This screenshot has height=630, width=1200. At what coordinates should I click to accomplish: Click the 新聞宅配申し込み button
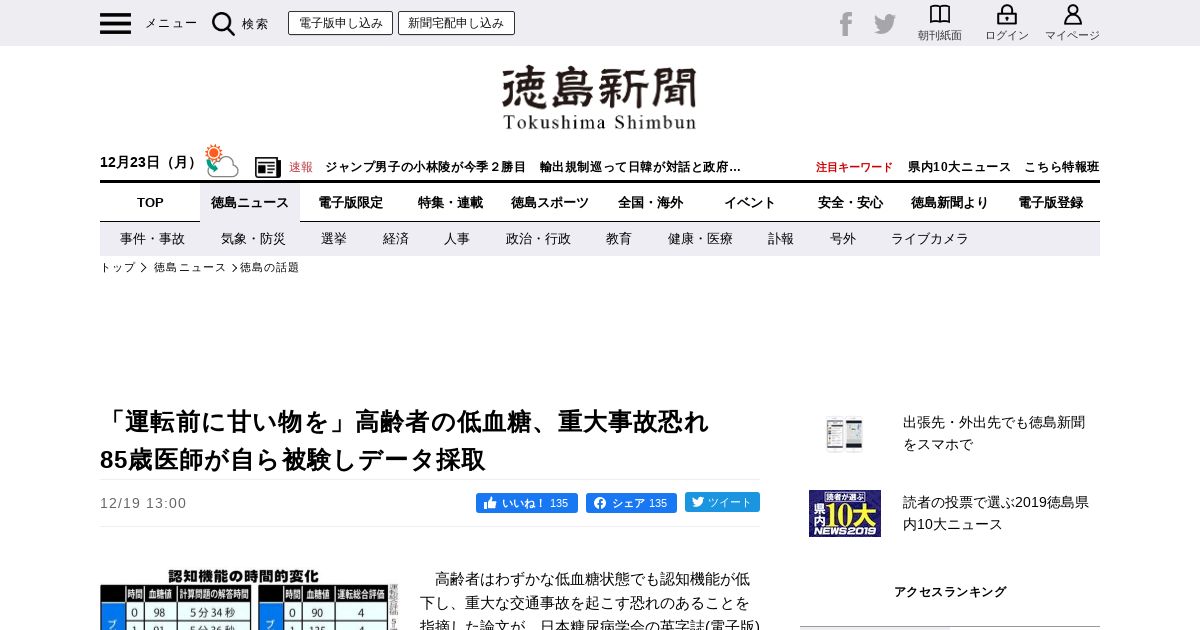pyautogui.click(x=456, y=23)
